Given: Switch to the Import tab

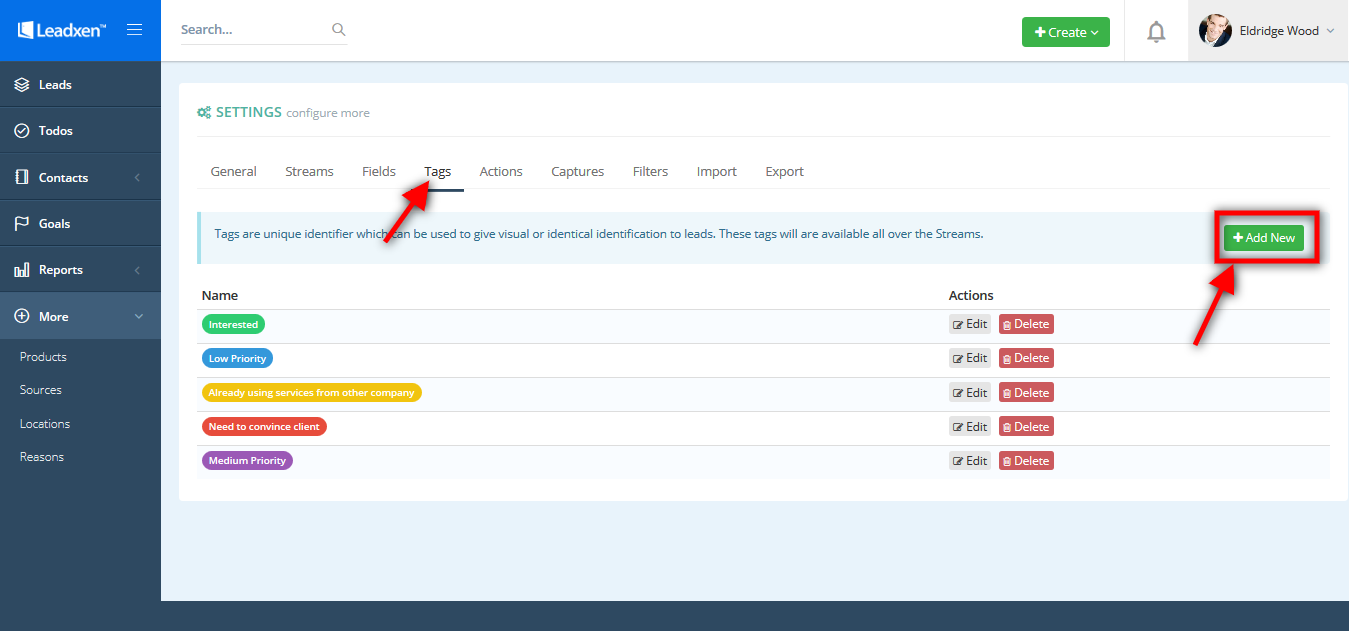Looking at the screenshot, I should point(717,172).
